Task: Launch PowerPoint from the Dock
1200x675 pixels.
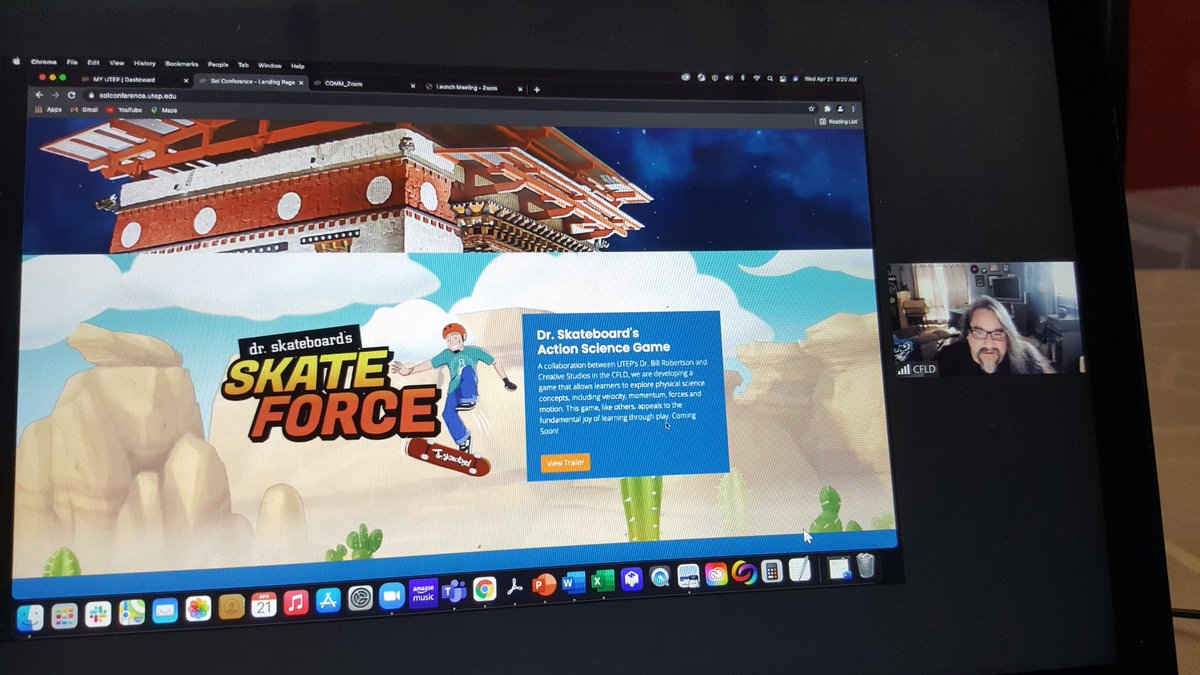Action: (x=545, y=586)
